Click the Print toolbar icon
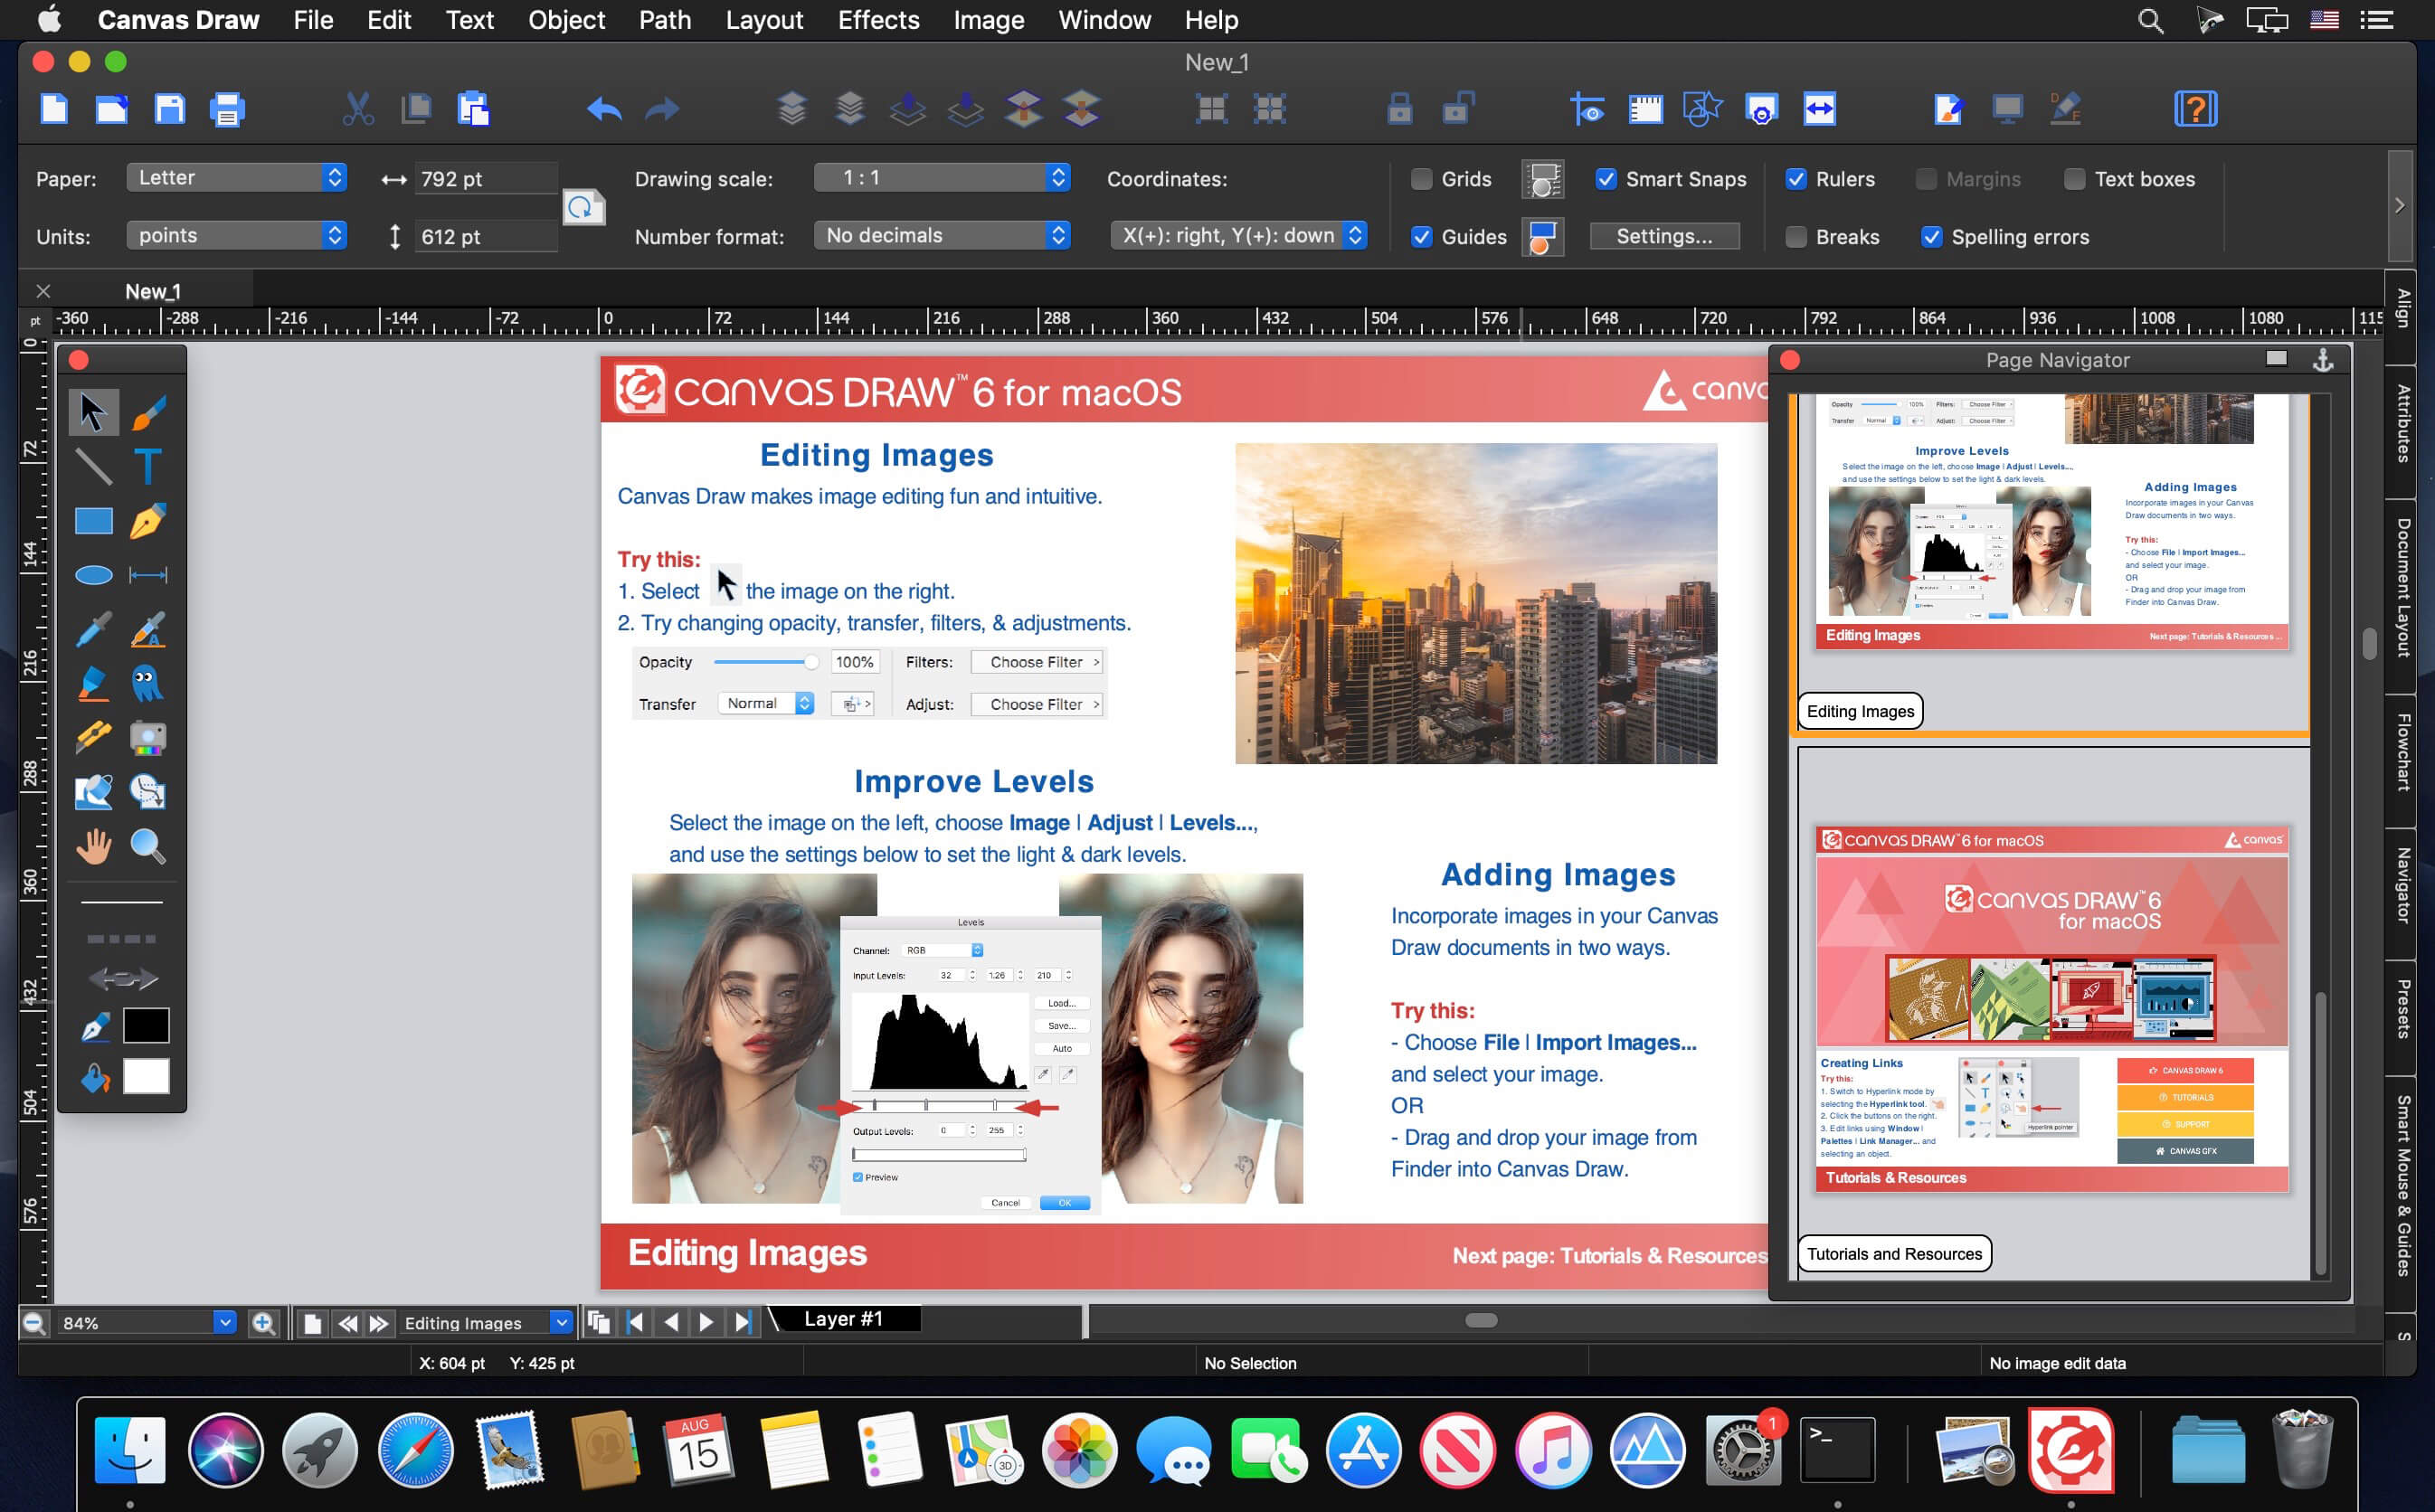The width and height of the screenshot is (2435, 1512). [x=227, y=108]
